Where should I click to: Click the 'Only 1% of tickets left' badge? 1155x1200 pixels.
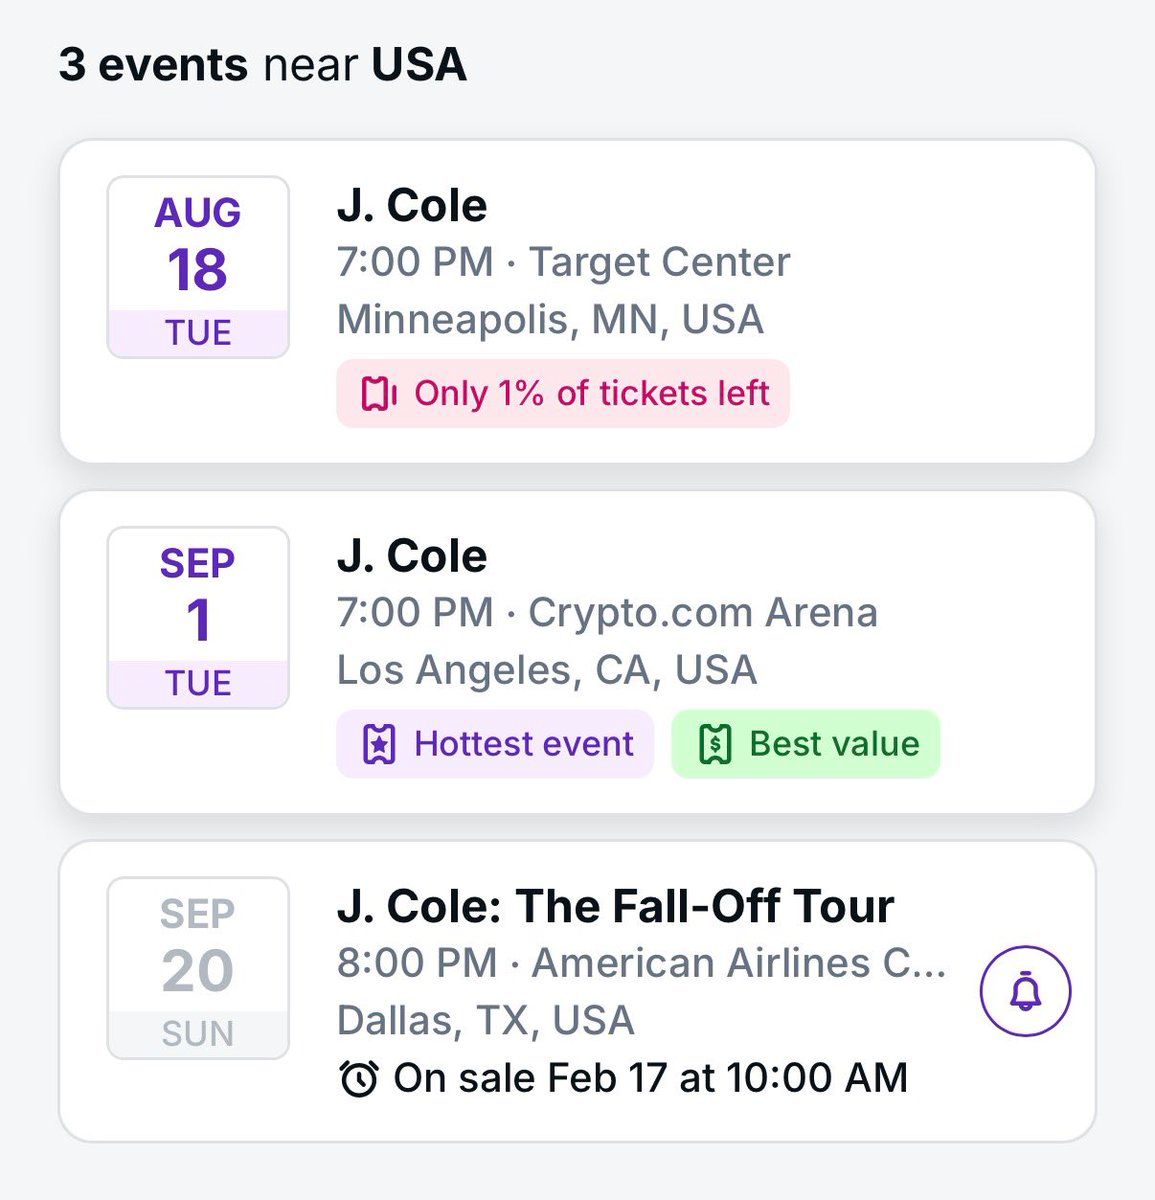pos(563,394)
